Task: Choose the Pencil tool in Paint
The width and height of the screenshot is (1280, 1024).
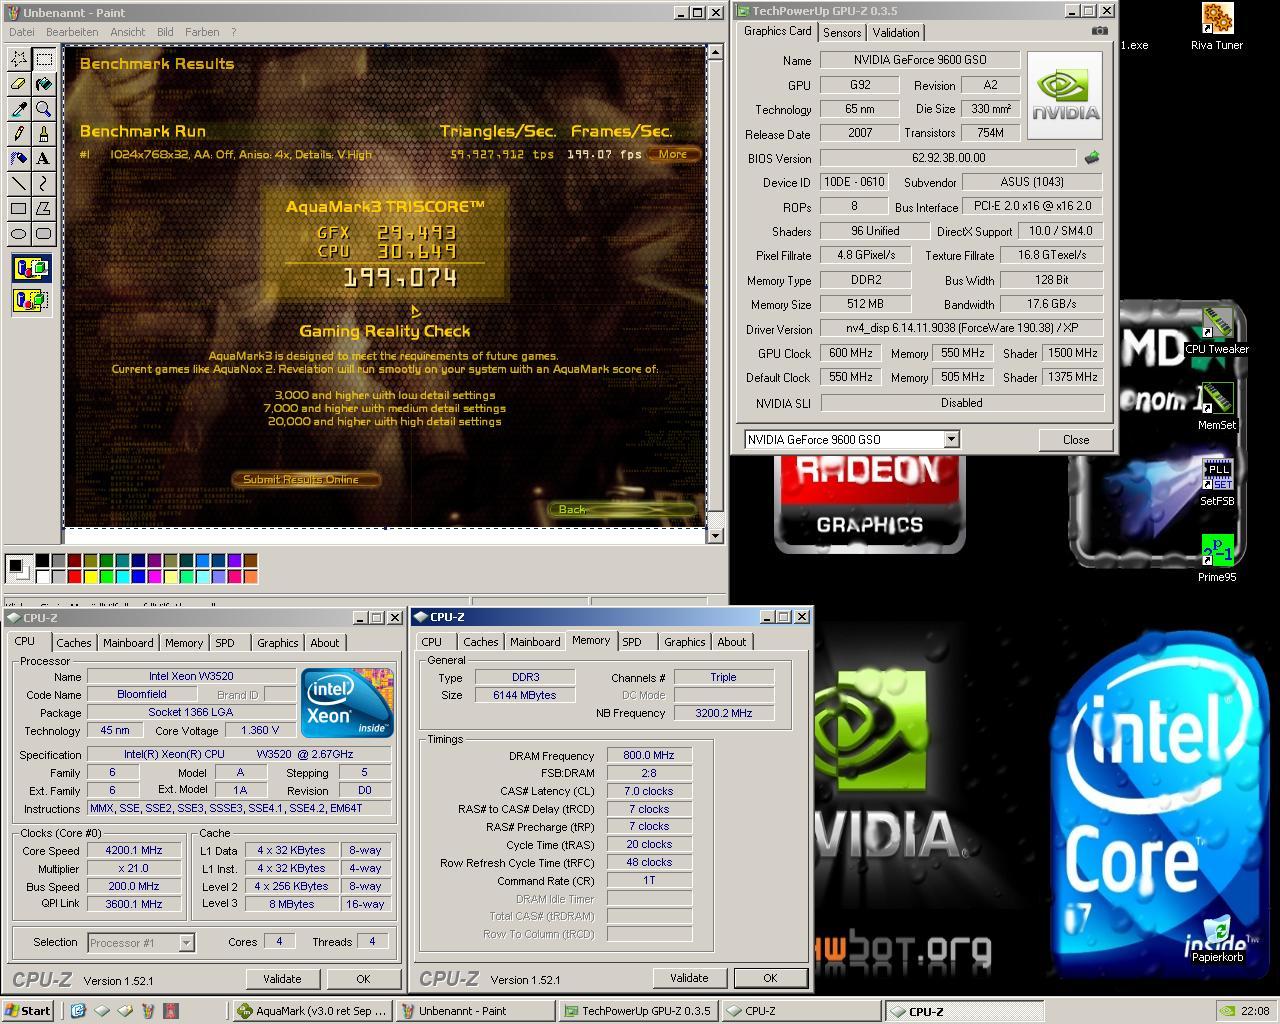Action: click(19, 133)
